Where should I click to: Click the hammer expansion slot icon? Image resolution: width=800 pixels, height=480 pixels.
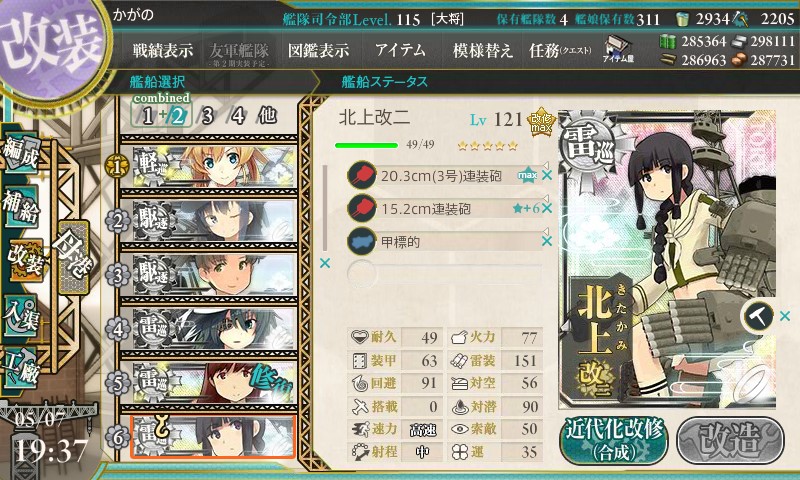coord(758,316)
